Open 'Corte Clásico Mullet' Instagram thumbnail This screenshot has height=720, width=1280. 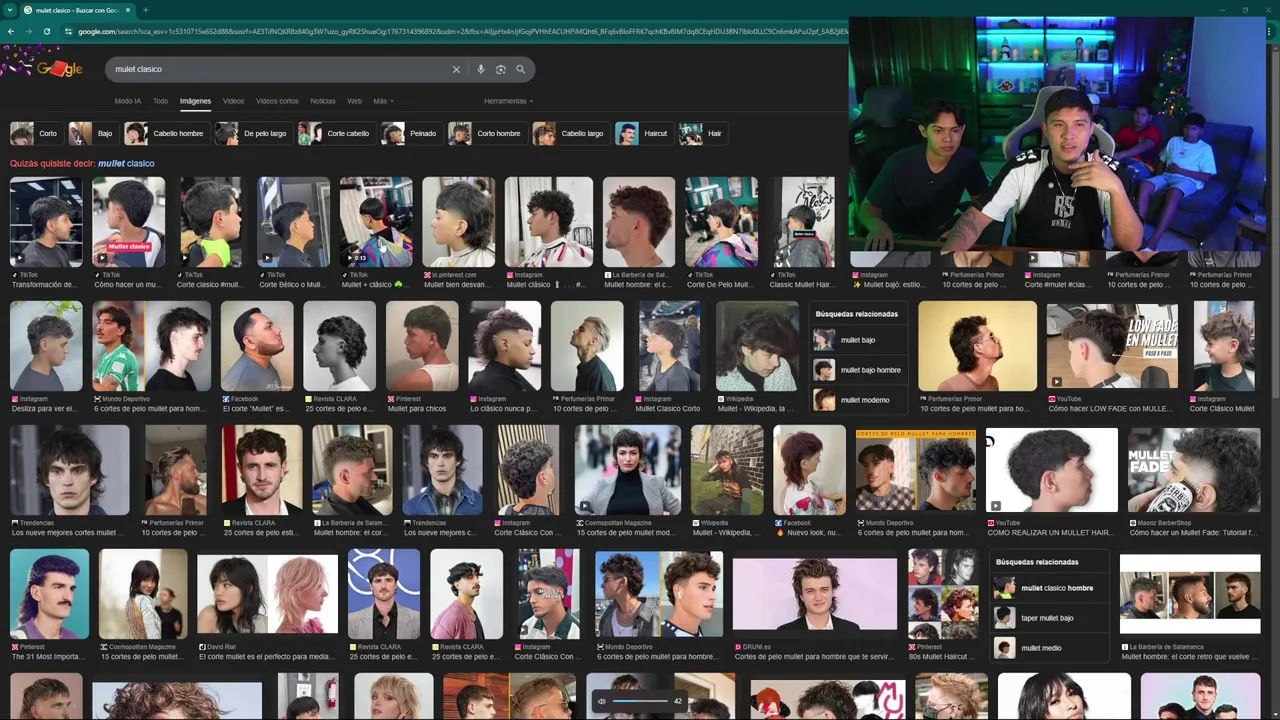[1224, 346]
